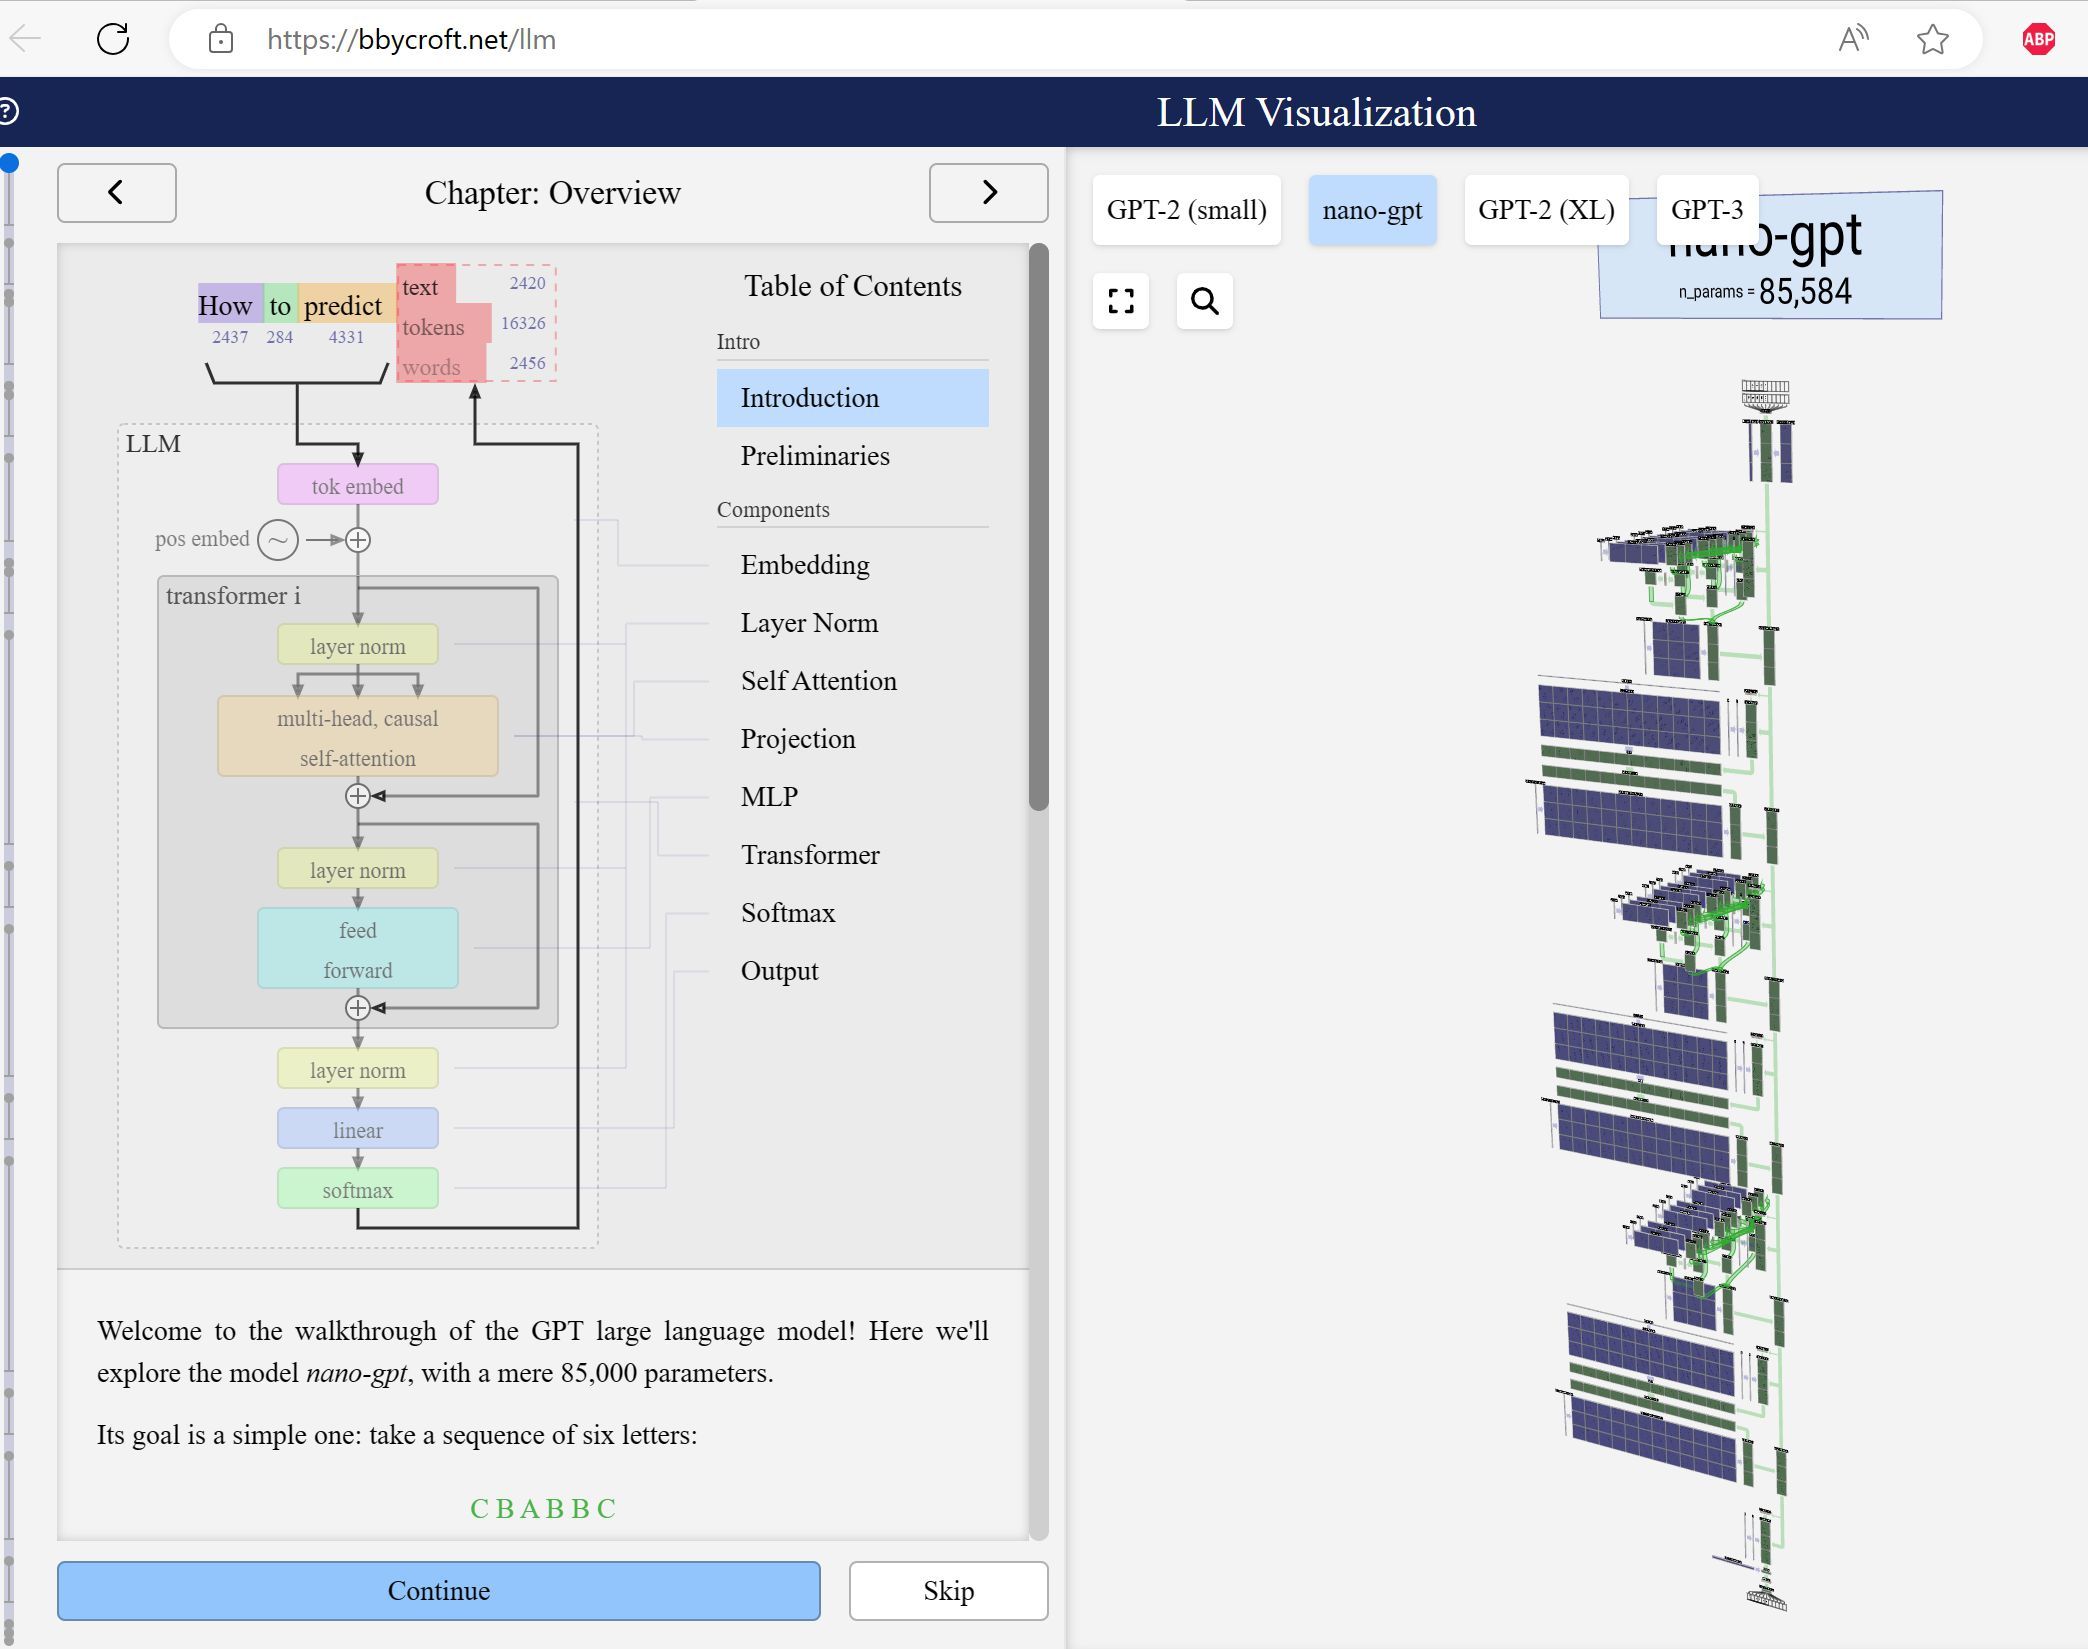
Task: Click the tok embed block
Action: [x=358, y=485]
